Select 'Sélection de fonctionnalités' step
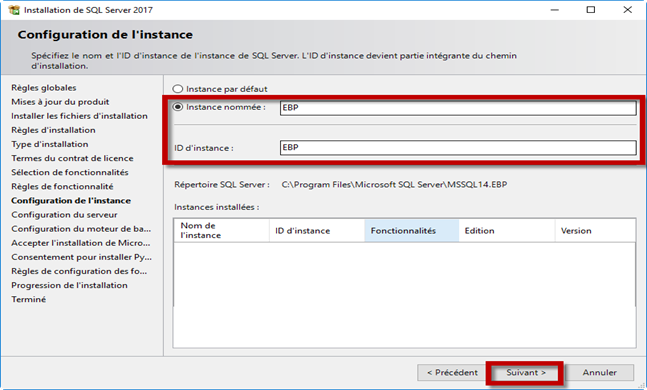 [x=70, y=173]
